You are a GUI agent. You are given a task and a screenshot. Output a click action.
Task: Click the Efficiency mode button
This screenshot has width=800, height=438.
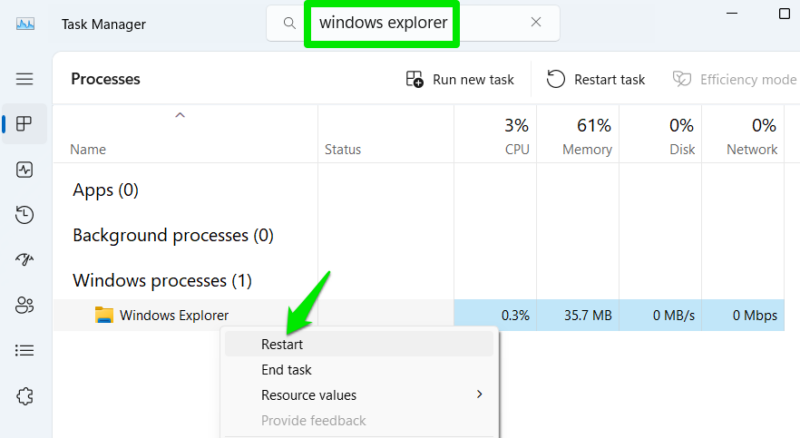coord(735,80)
